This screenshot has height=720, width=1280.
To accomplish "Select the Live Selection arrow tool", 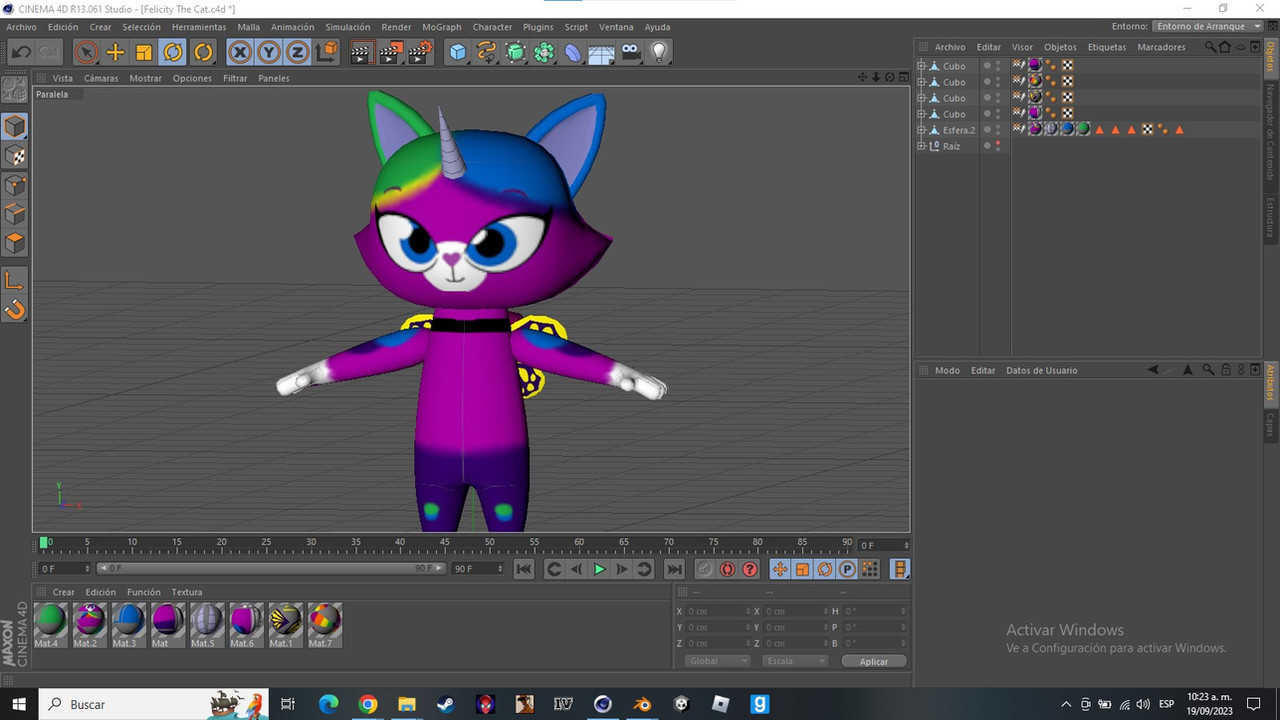I will [x=86, y=52].
